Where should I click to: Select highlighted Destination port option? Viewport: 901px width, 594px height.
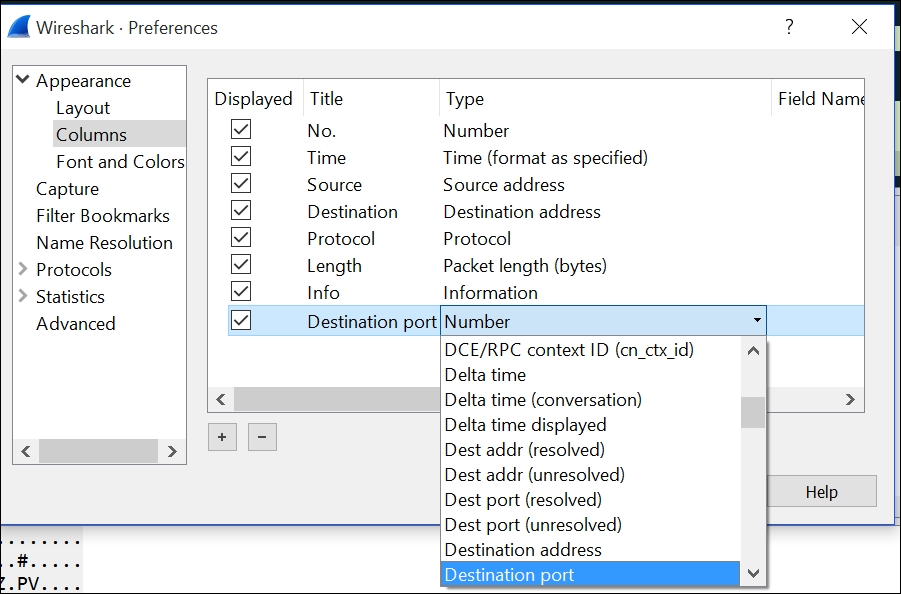click(591, 574)
